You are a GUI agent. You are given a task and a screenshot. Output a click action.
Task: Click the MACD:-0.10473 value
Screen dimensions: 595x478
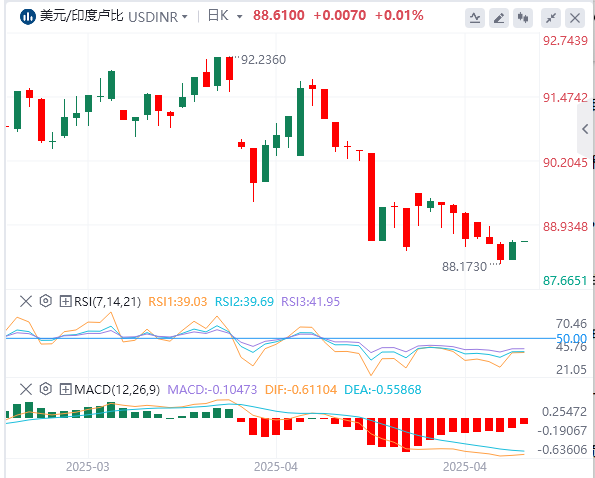212,390
